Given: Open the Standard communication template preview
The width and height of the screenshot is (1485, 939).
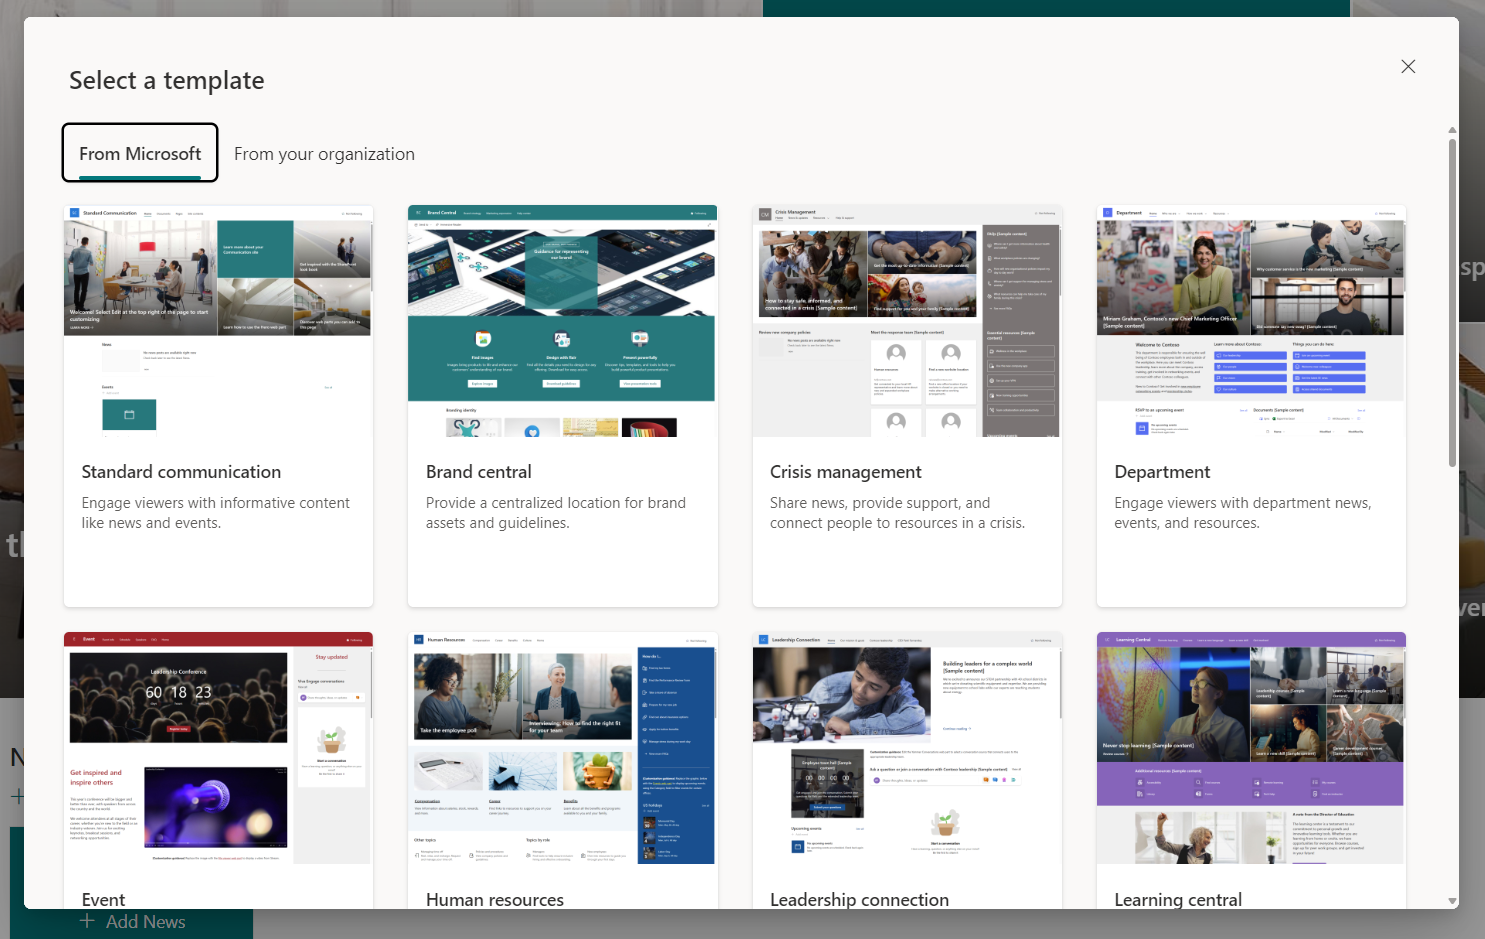Looking at the screenshot, I should [218, 320].
